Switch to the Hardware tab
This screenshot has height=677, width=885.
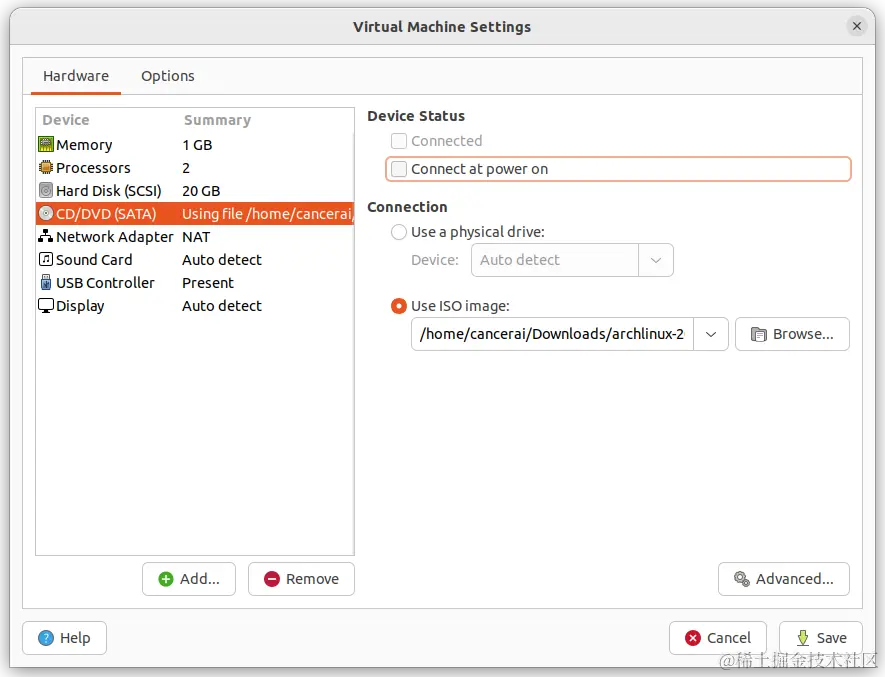click(76, 76)
